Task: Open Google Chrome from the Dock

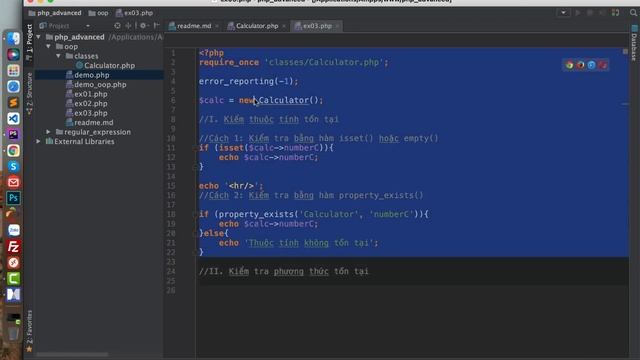Action: 13,151
